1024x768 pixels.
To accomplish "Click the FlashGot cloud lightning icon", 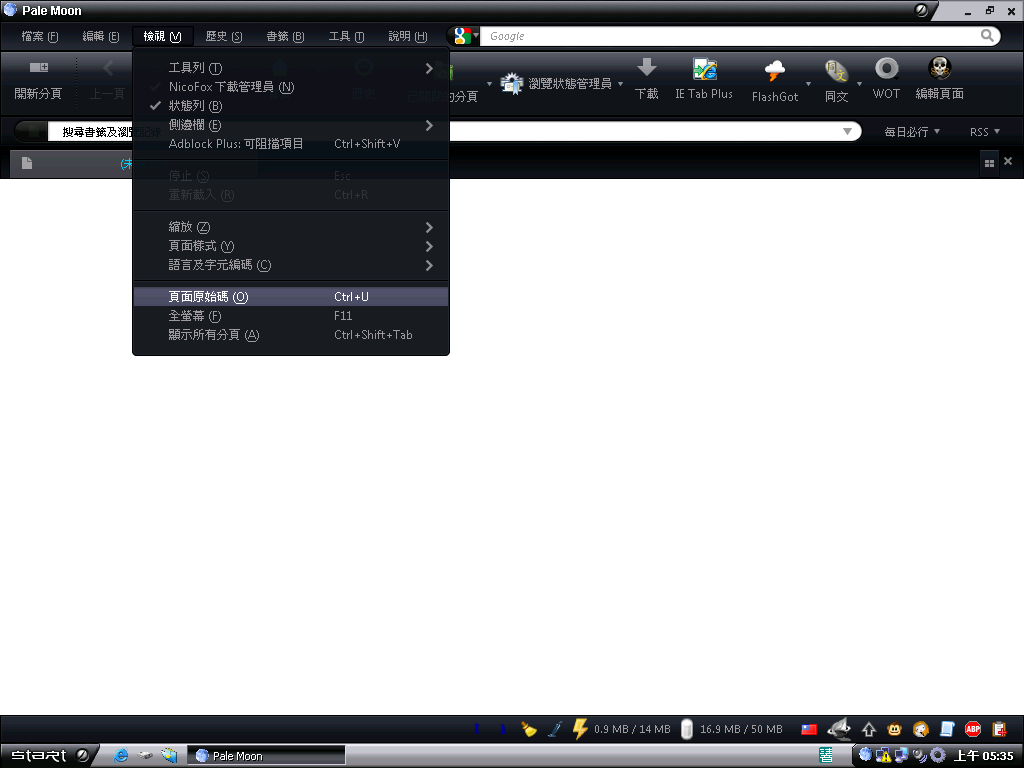I will click(x=775, y=70).
